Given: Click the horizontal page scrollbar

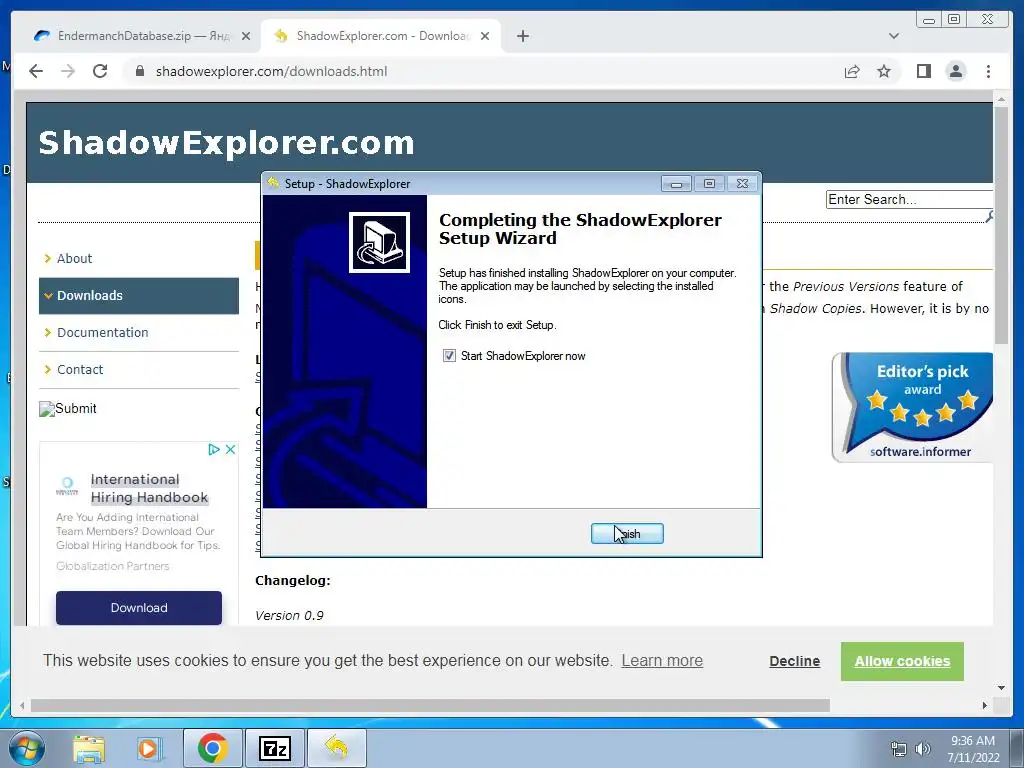Looking at the screenshot, I should pos(430,706).
